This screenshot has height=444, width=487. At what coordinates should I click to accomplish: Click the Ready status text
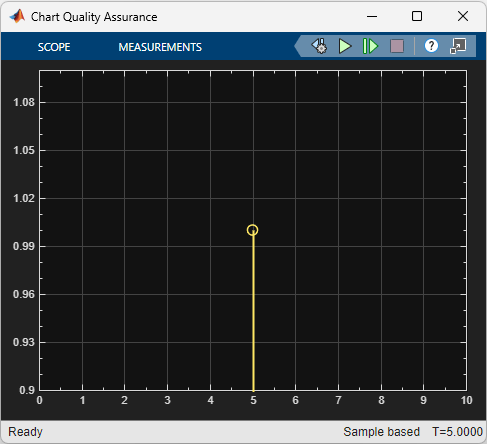point(25,432)
